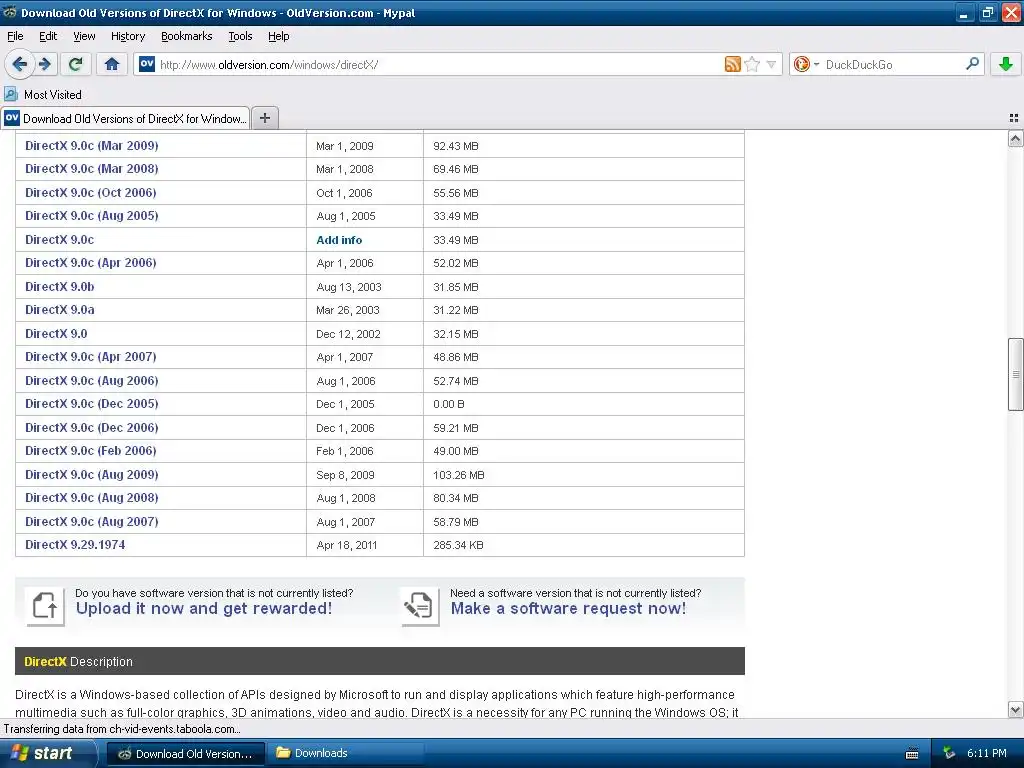Open the DuckDuckGo search engine selector
The image size is (1024, 768).
(806, 64)
